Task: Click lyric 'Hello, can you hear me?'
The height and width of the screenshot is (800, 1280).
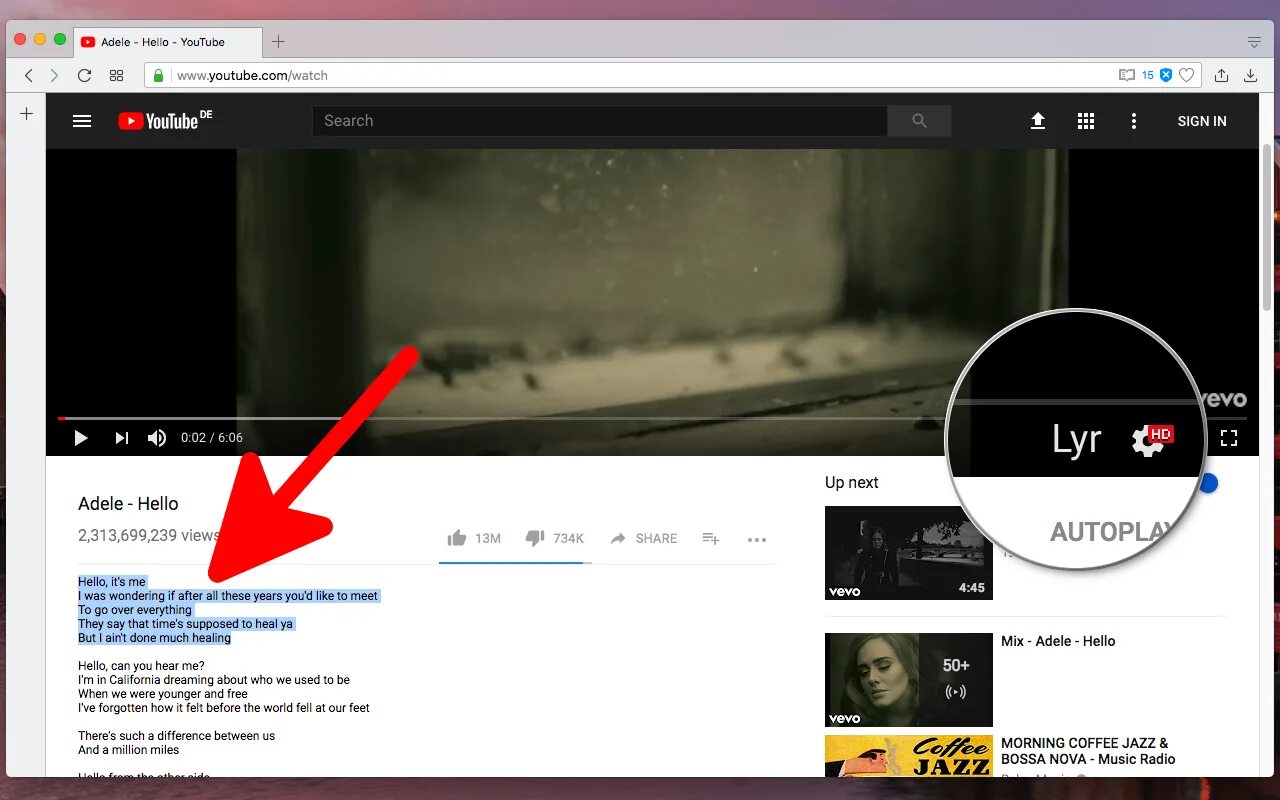Action: 141,666
